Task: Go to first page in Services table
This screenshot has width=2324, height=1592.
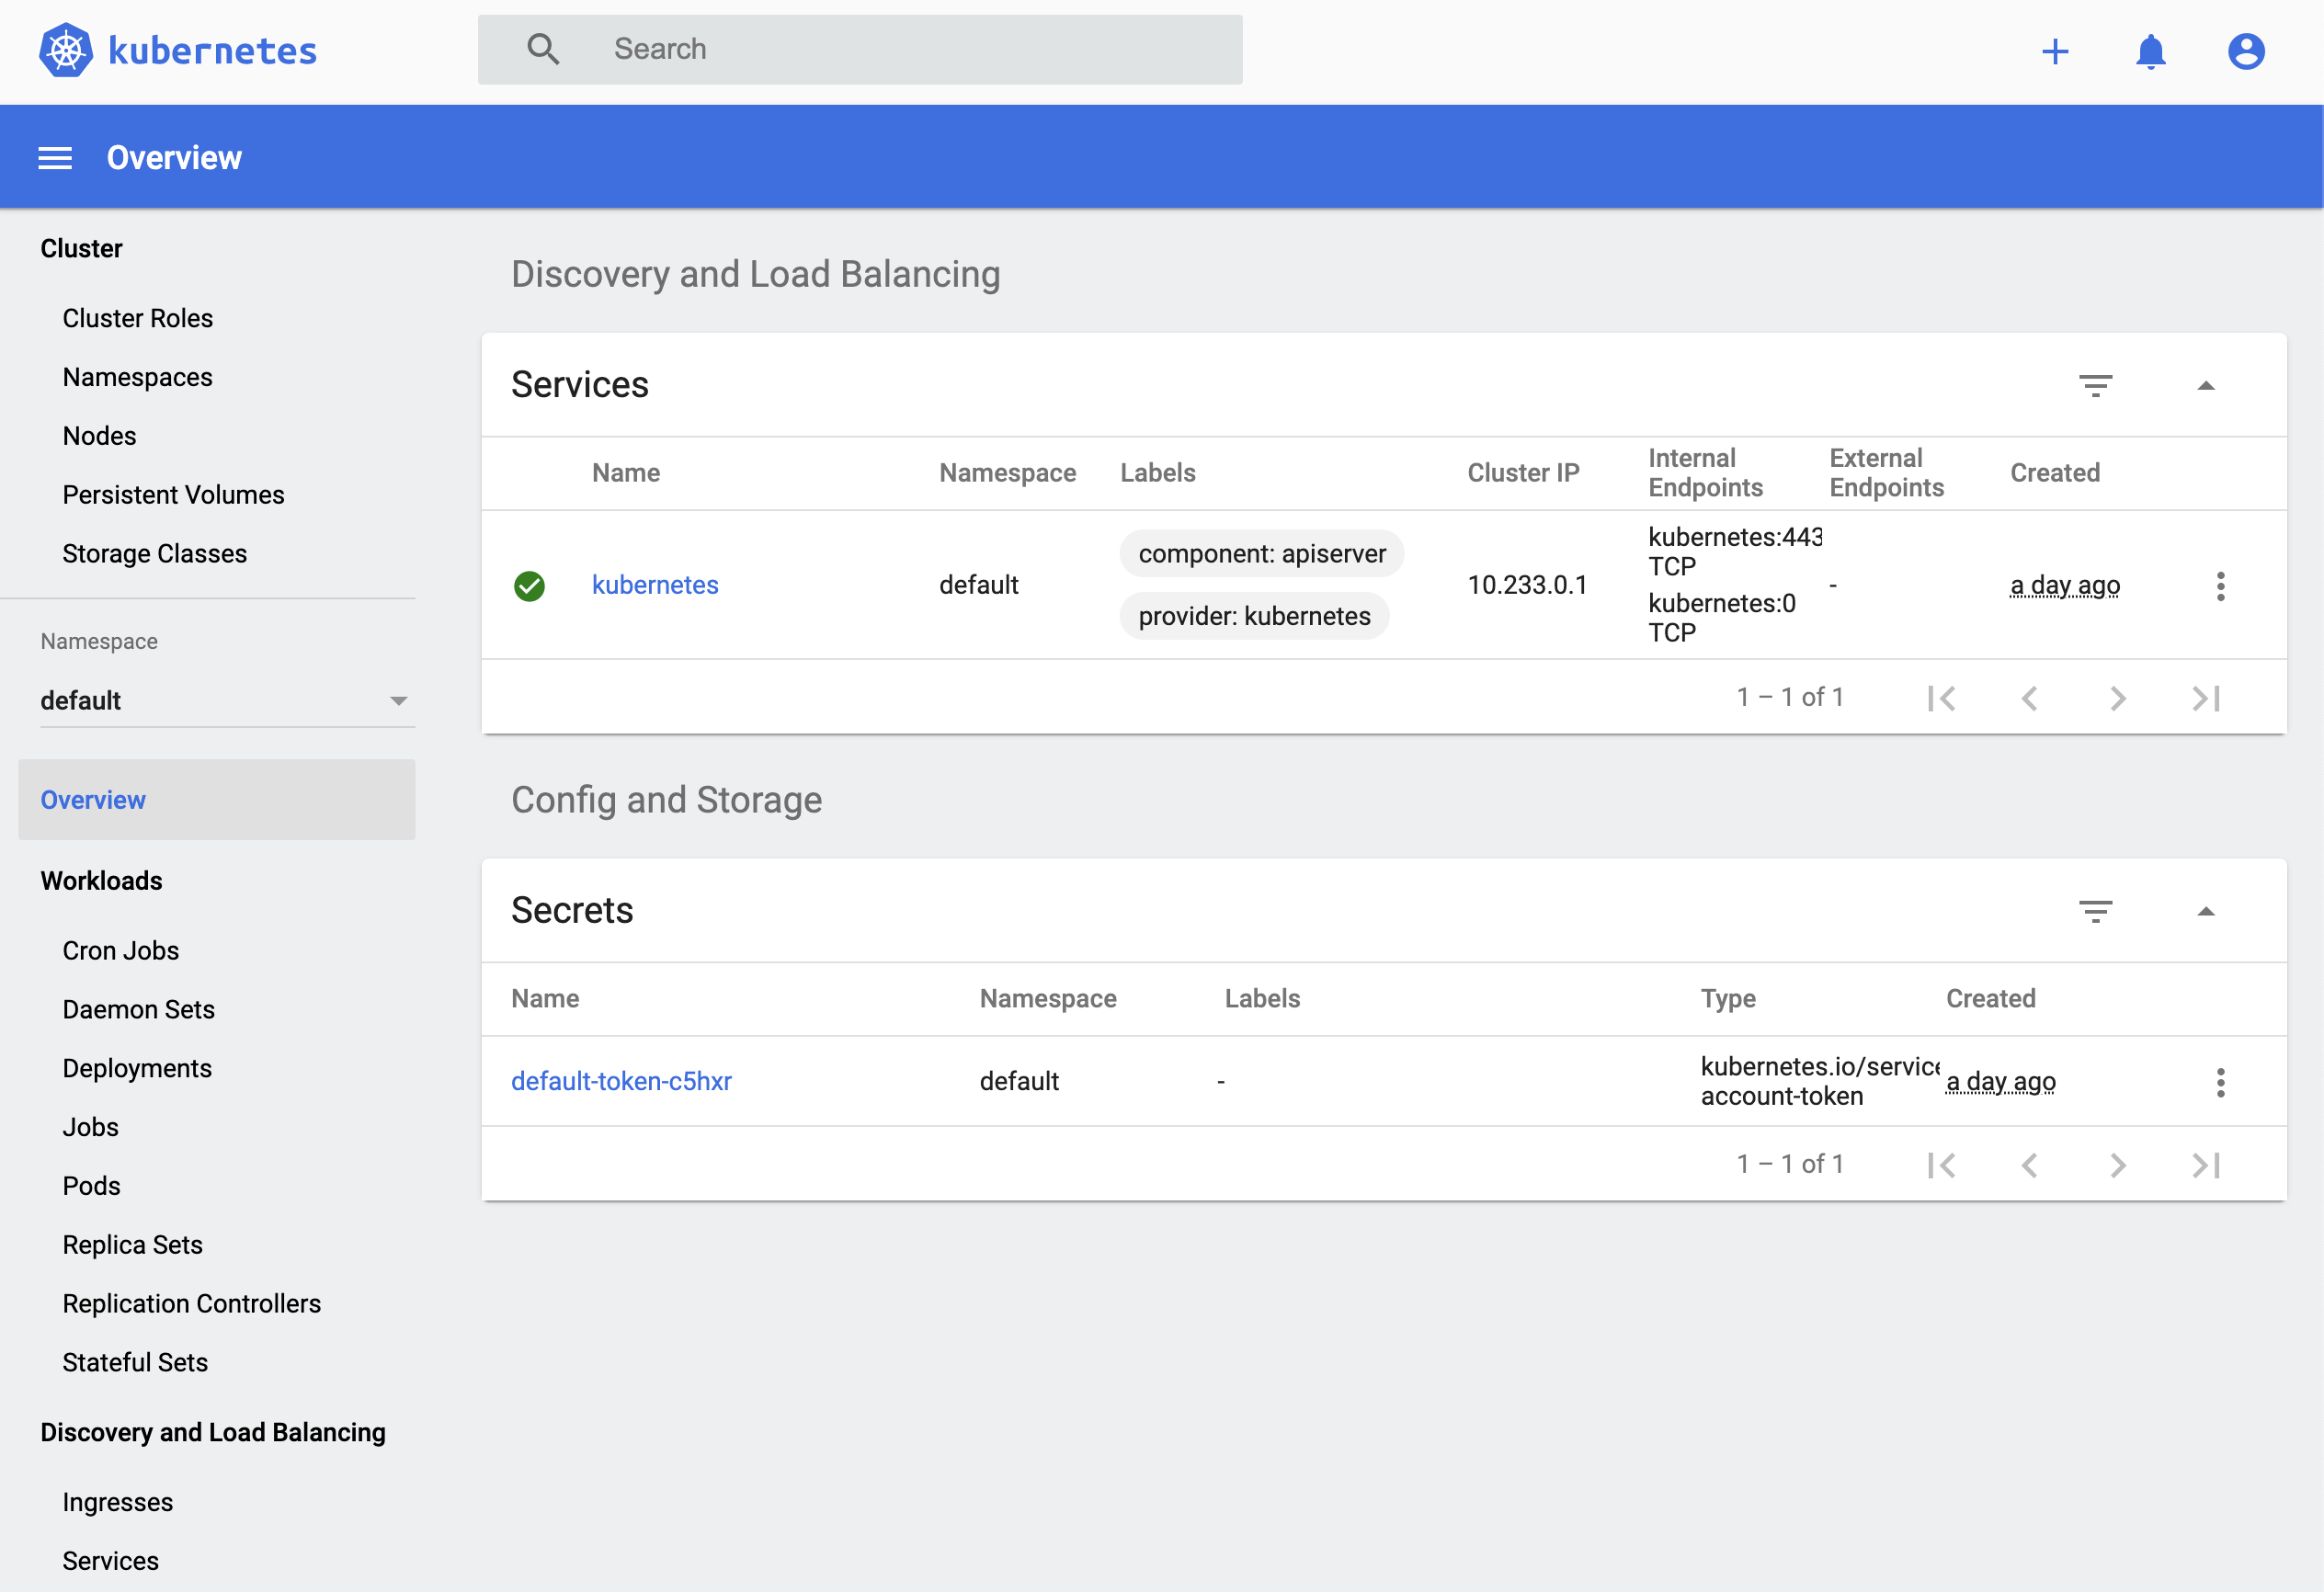Action: tap(1941, 698)
